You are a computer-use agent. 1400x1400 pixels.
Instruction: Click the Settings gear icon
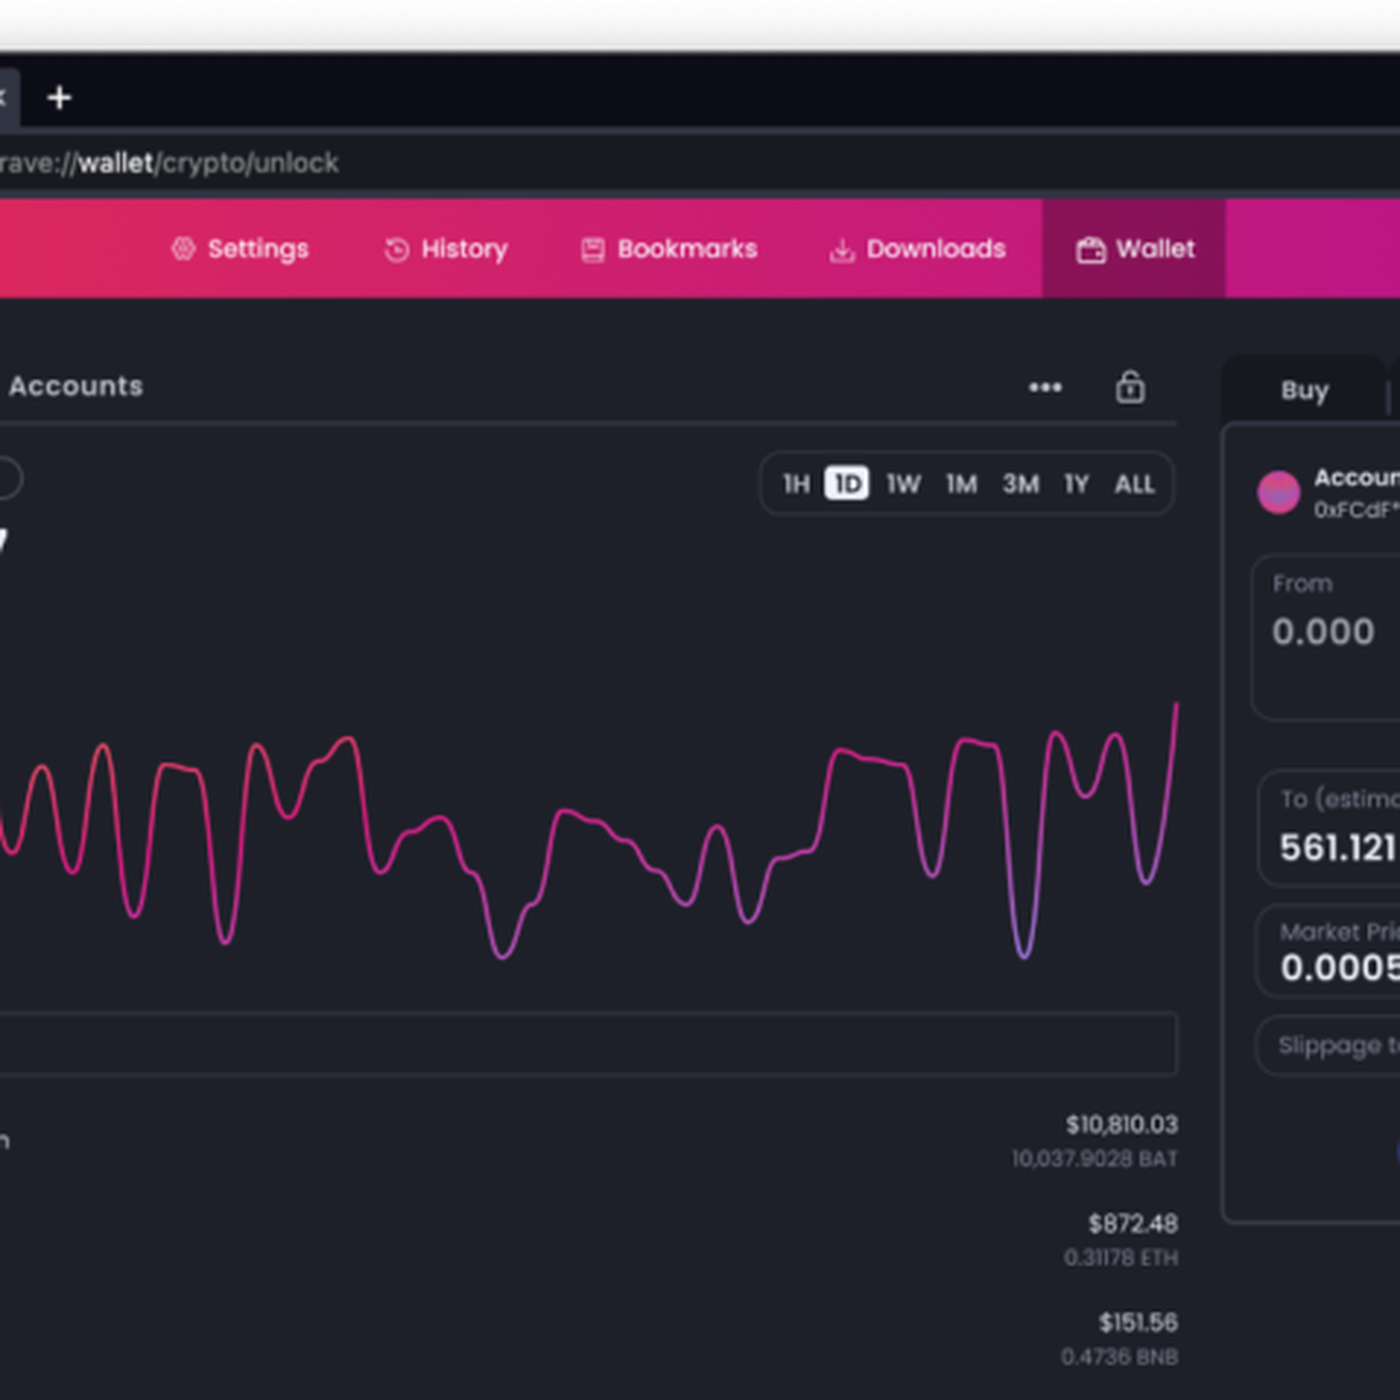click(183, 249)
